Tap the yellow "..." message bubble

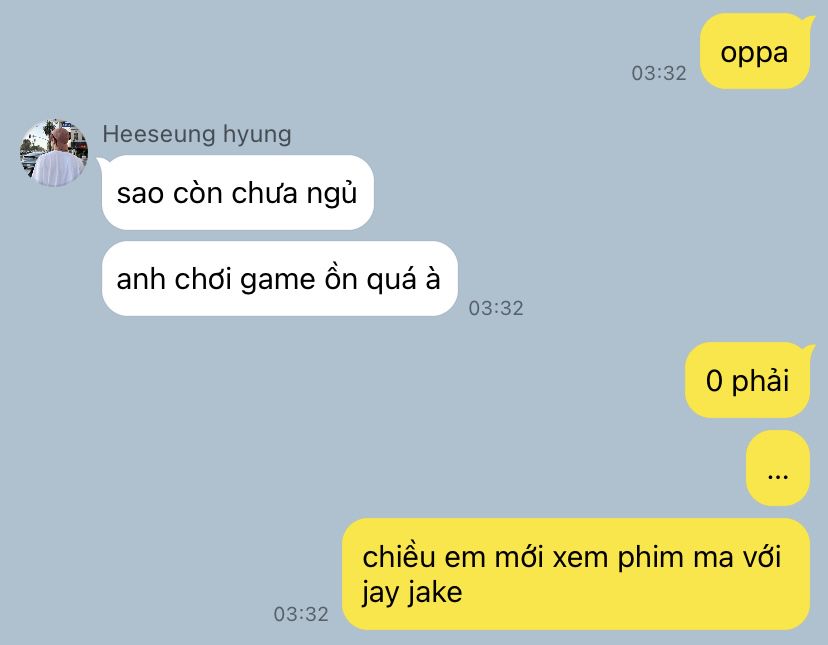778,468
